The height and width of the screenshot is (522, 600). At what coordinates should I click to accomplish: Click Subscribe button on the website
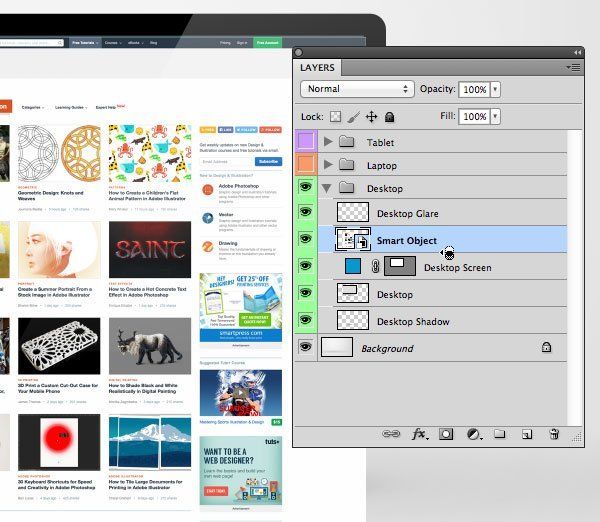(x=269, y=161)
